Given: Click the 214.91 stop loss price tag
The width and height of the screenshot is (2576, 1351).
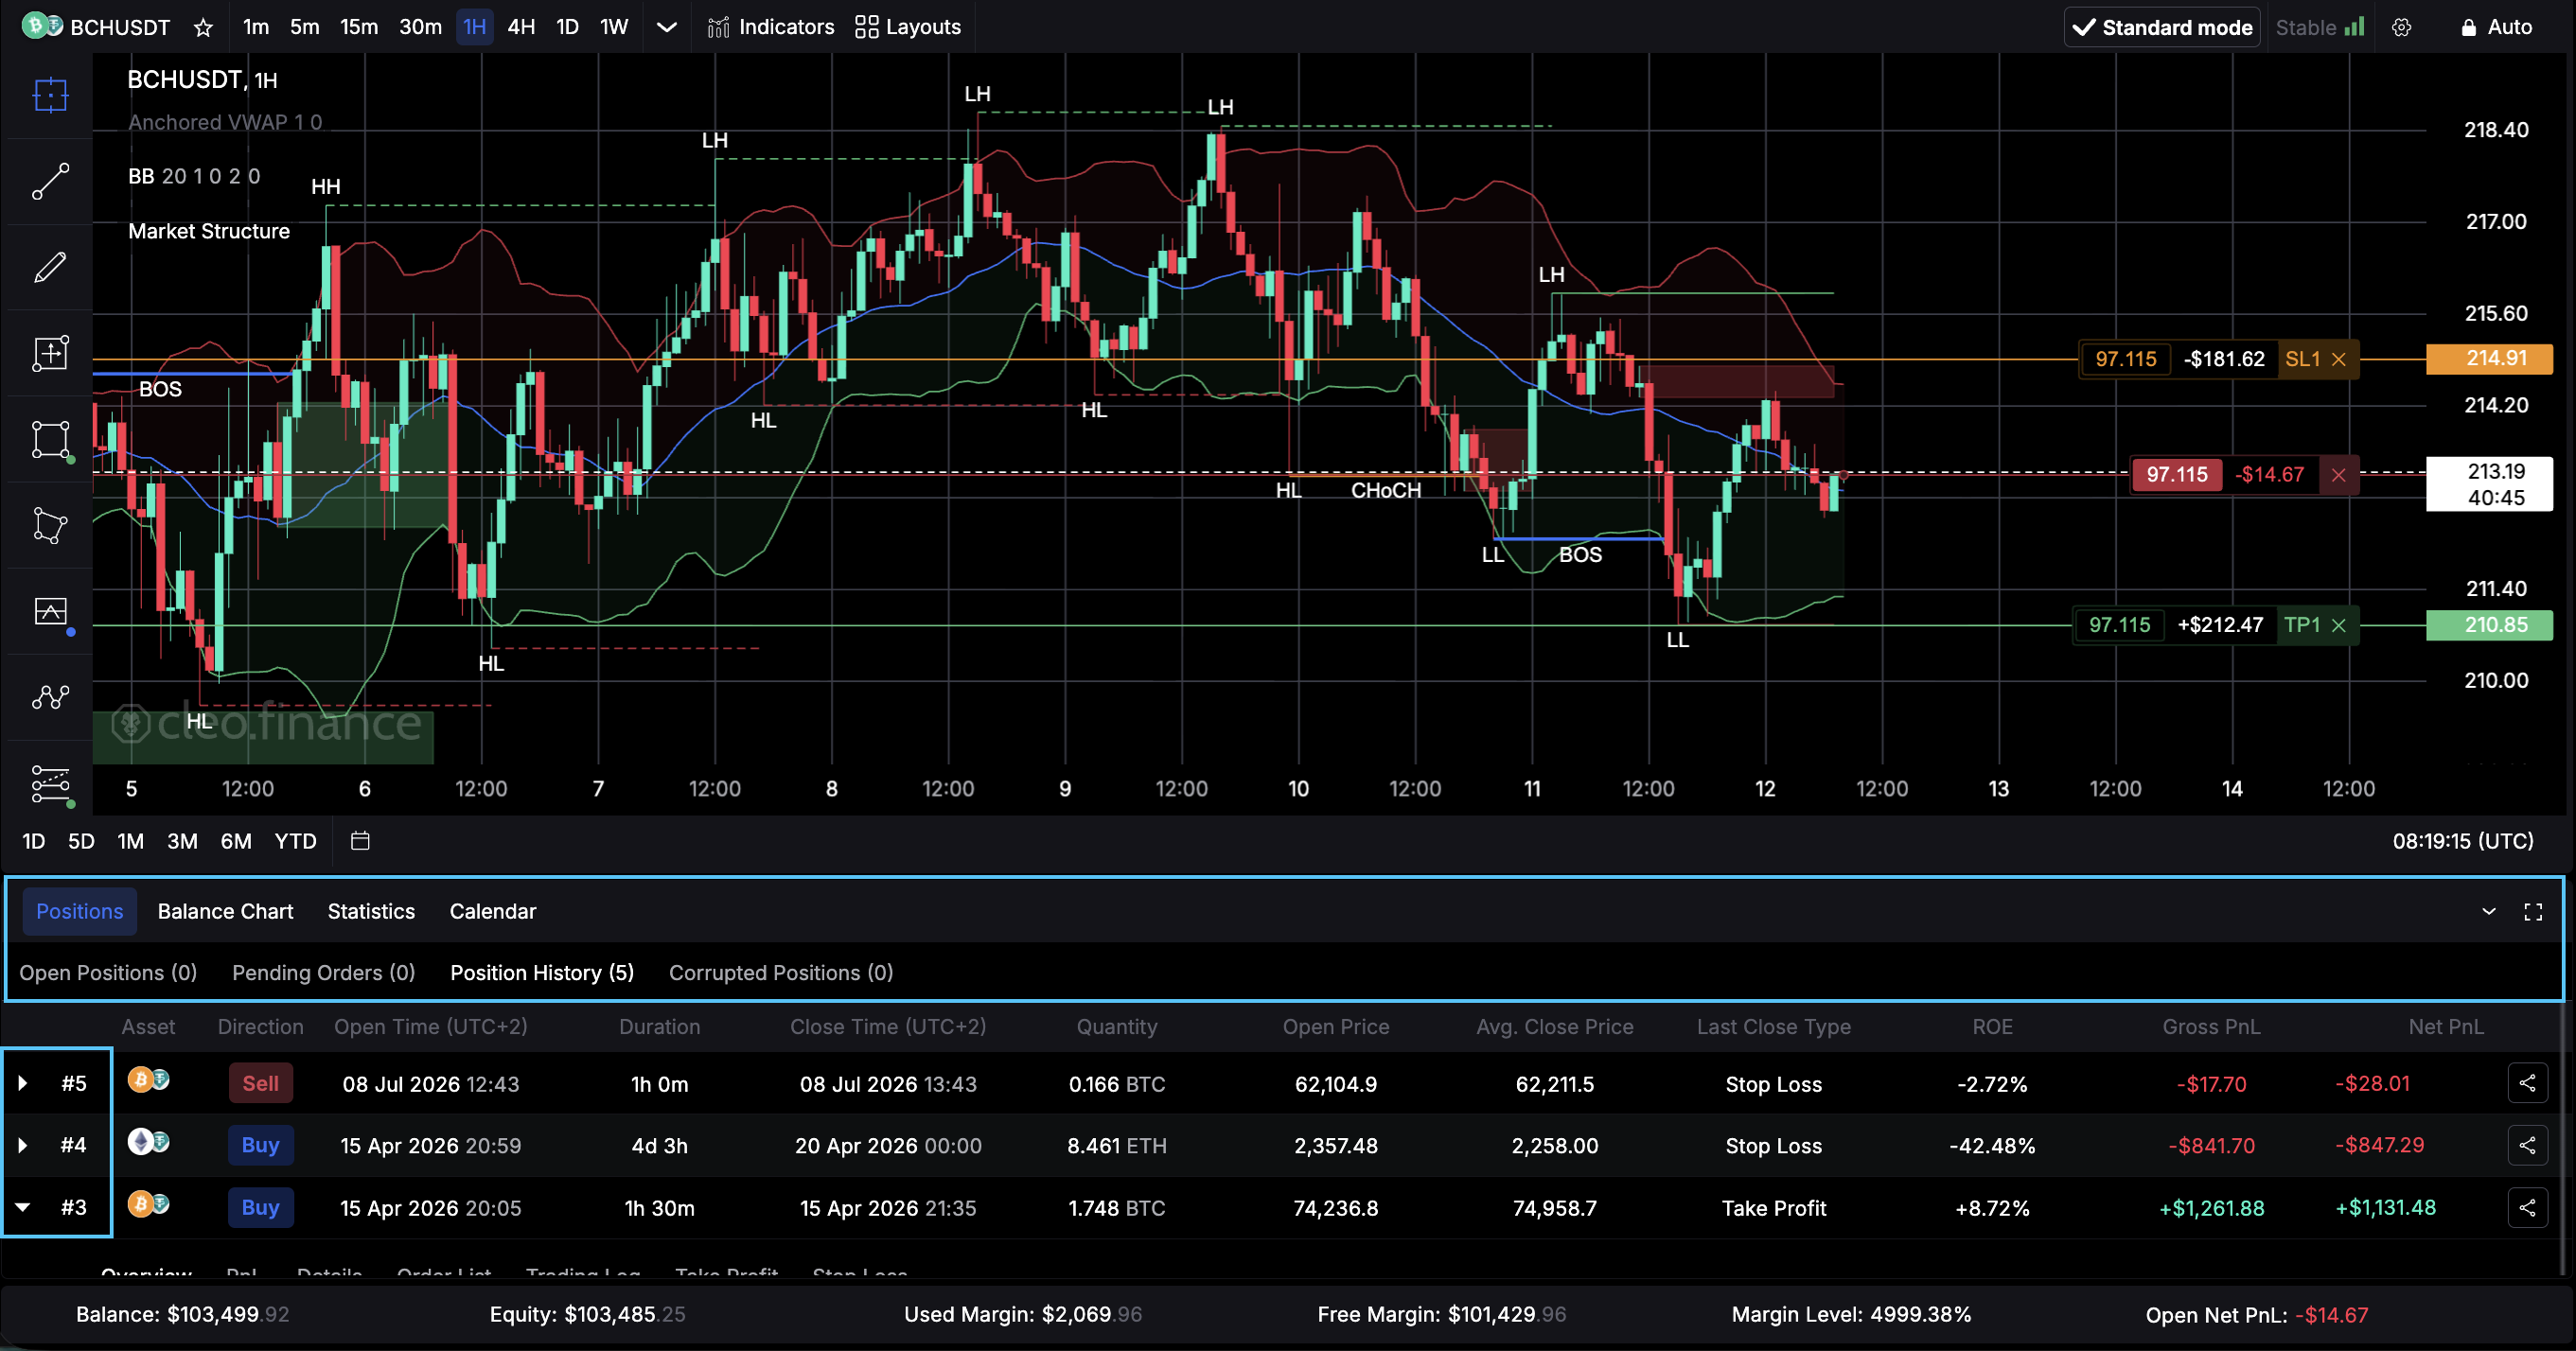Looking at the screenshot, I should click(x=2488, y=358).
